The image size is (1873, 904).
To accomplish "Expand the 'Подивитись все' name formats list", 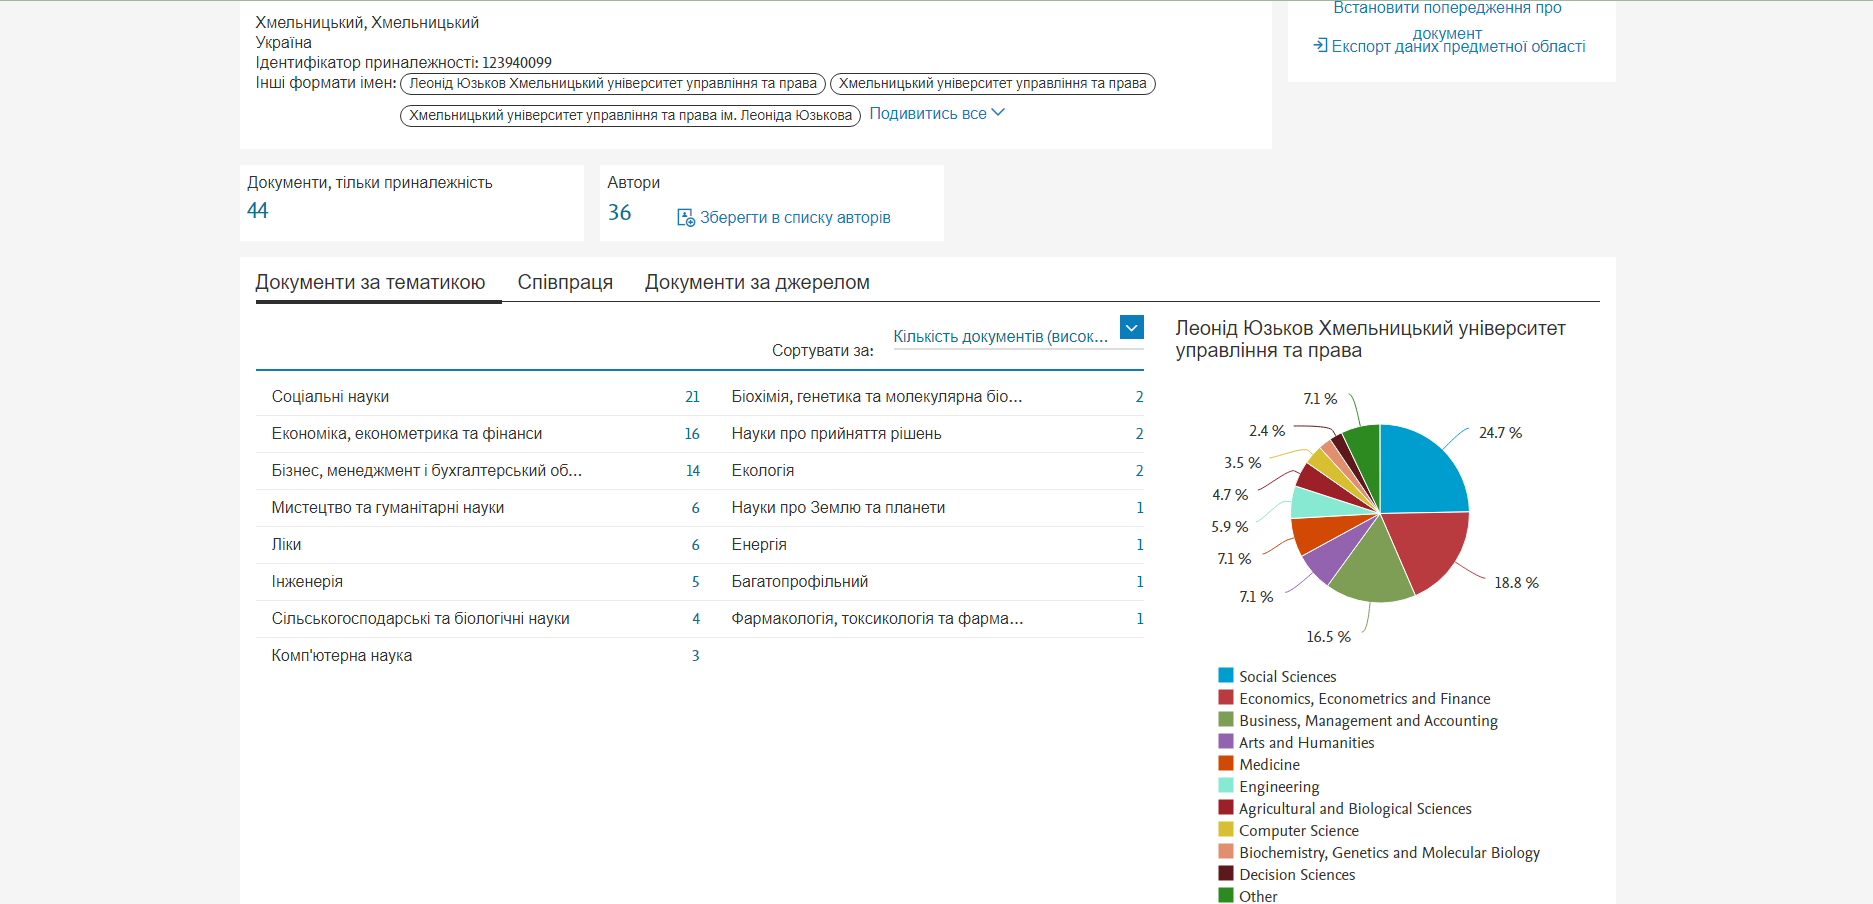I will [937, 113].
